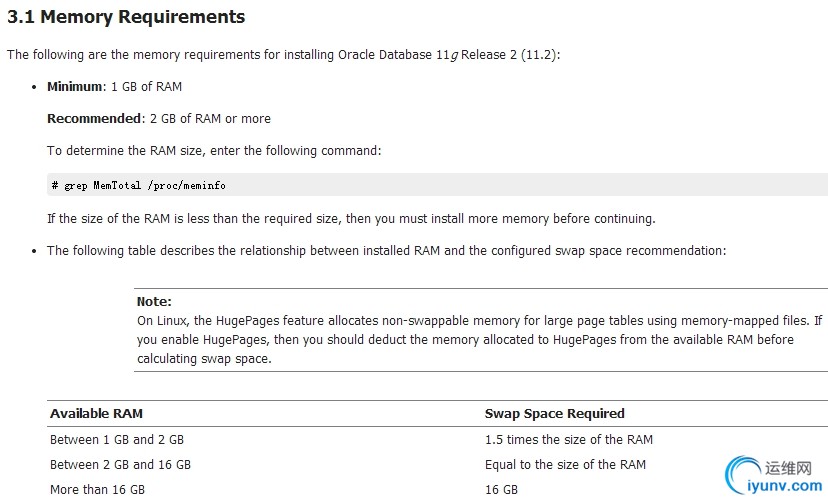Click the "Available RAM" table header
This screenshot has width=828, height=502.
tap(96, 414)
